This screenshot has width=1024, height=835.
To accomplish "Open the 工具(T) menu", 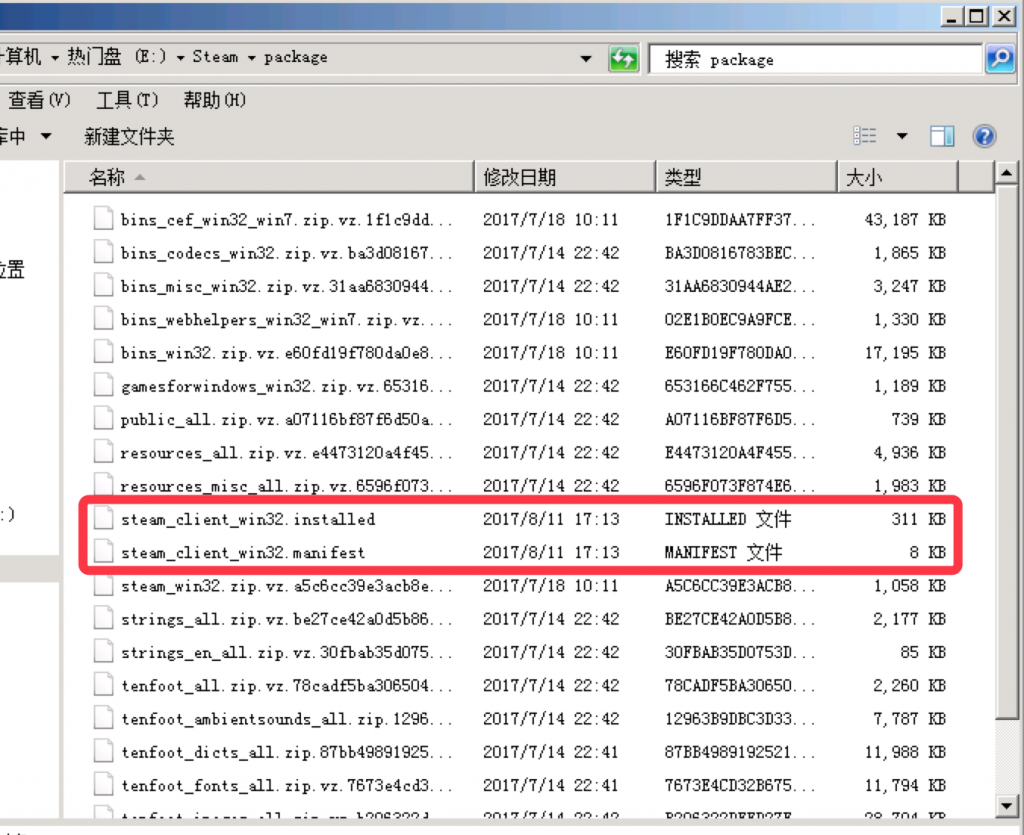I will pyautogui.click(x=127, y=100).
